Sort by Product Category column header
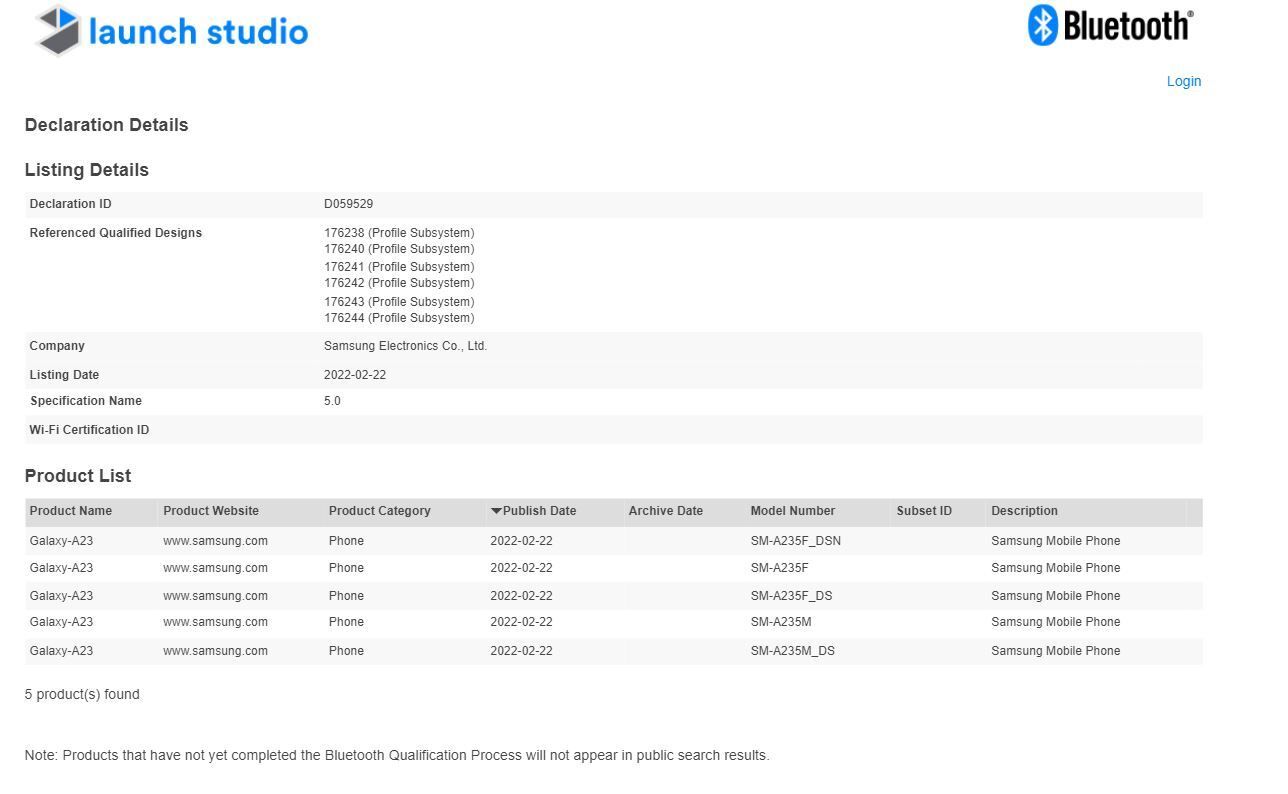 pyautogui.click(x=379, y=511)
